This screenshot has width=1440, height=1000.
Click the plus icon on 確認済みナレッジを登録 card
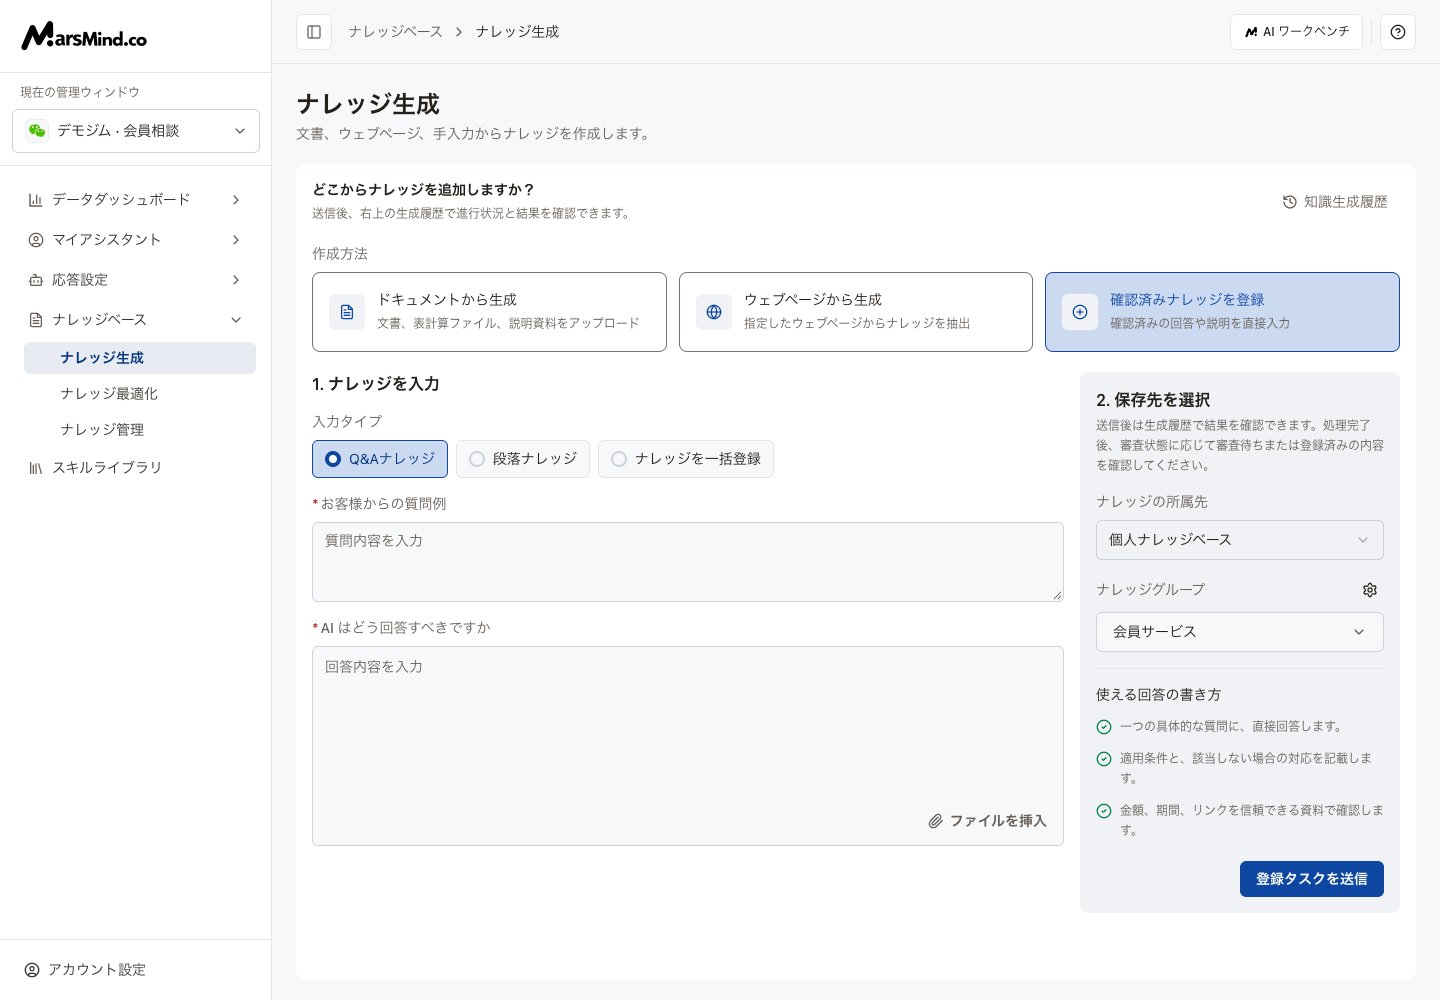[x=1080, y=312]
